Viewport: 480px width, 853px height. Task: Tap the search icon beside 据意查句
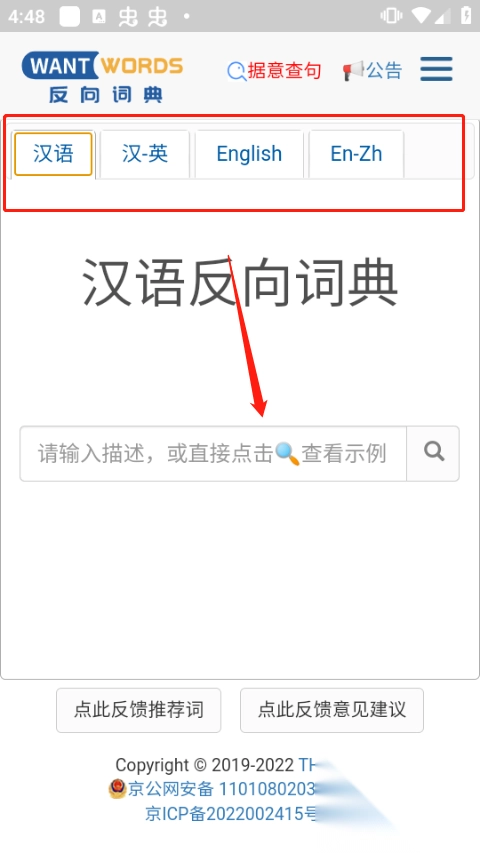[237, 71]
